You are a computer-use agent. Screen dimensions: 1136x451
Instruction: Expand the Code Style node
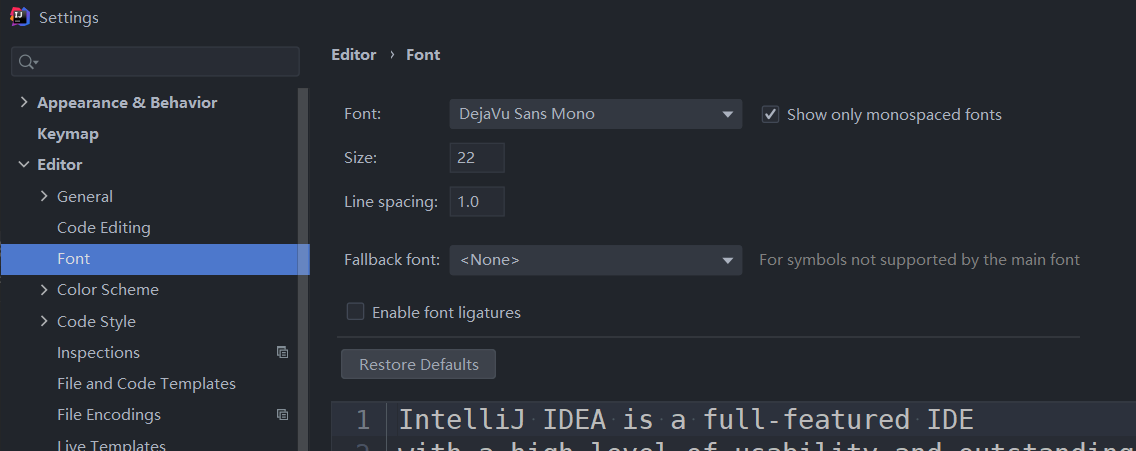point(44,321)
